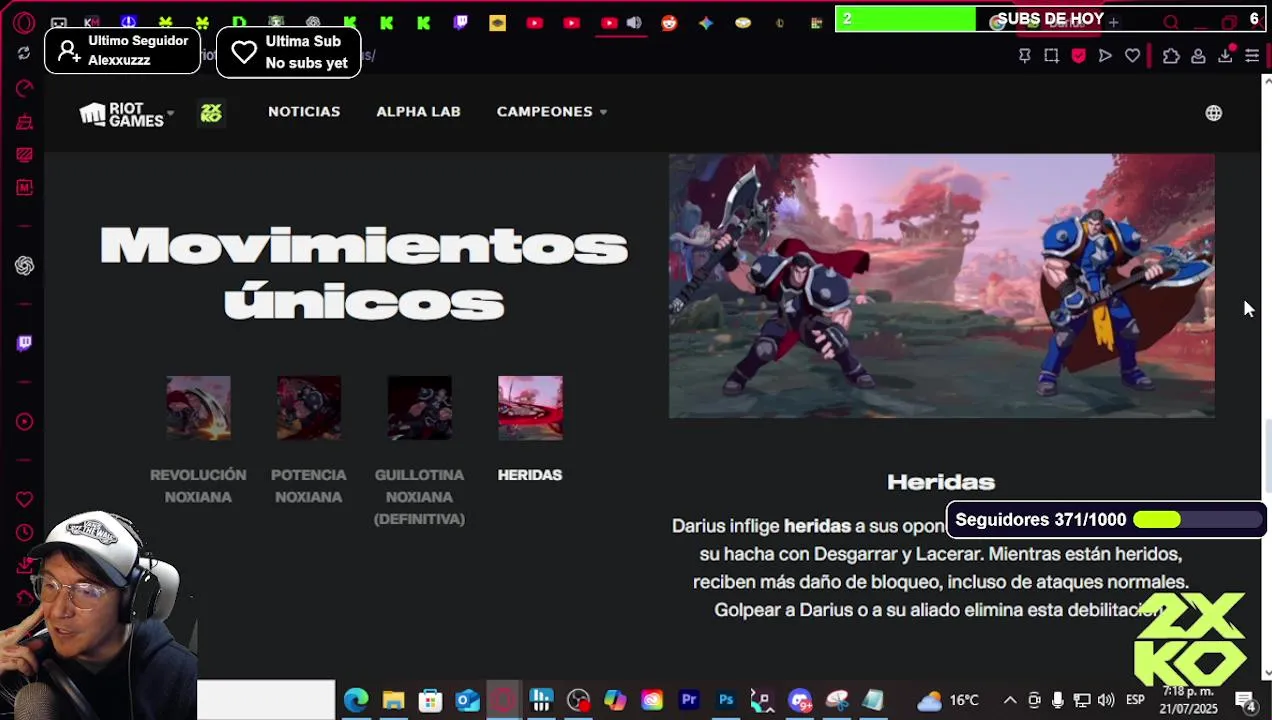Click the pin icon in browser toolbar
This screenshot has width=1272, height=720.
click(1024, 56)
